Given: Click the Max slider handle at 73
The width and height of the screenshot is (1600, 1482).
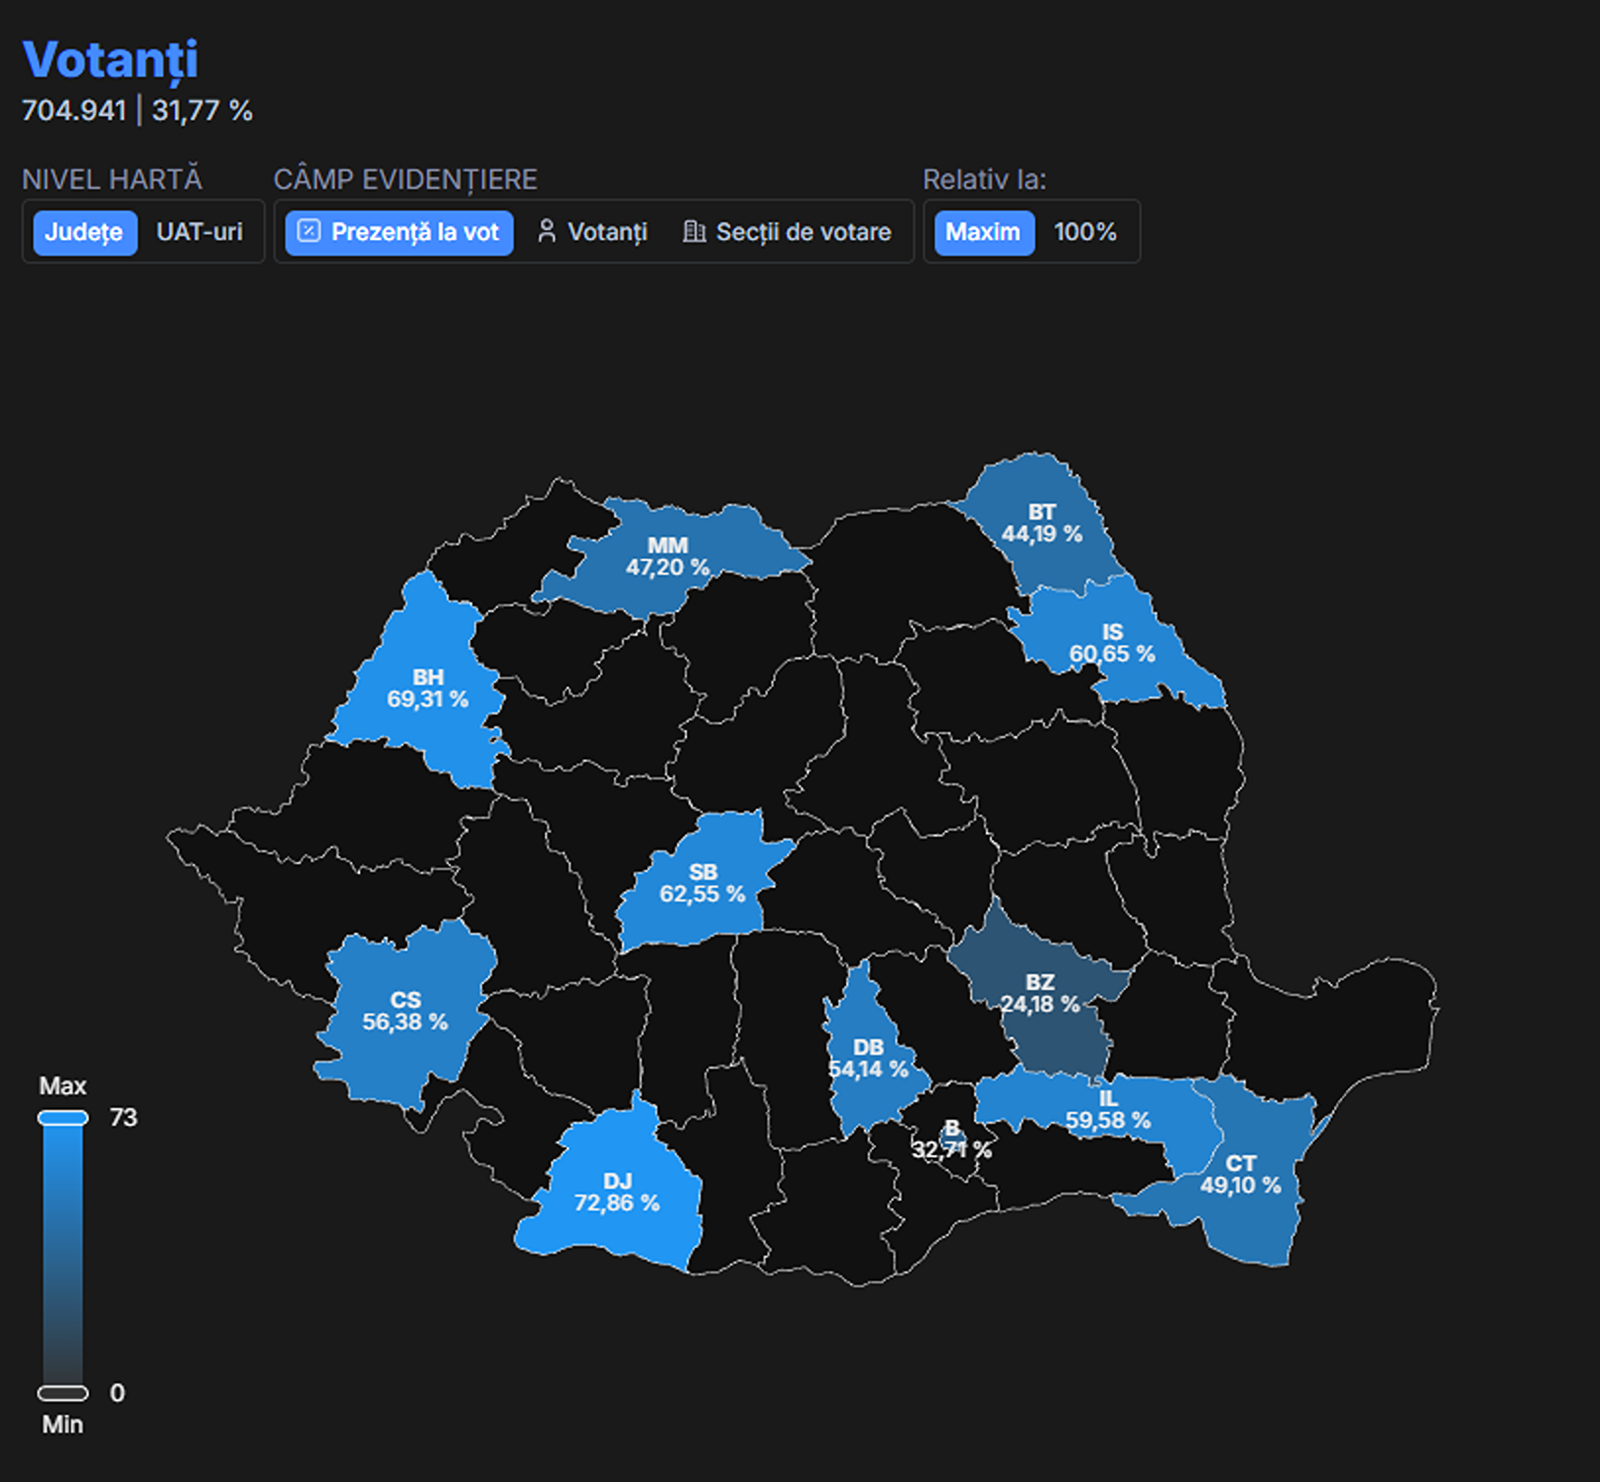Looking at the screenshot, I should pyautogui.click(x=63, y=1117).
